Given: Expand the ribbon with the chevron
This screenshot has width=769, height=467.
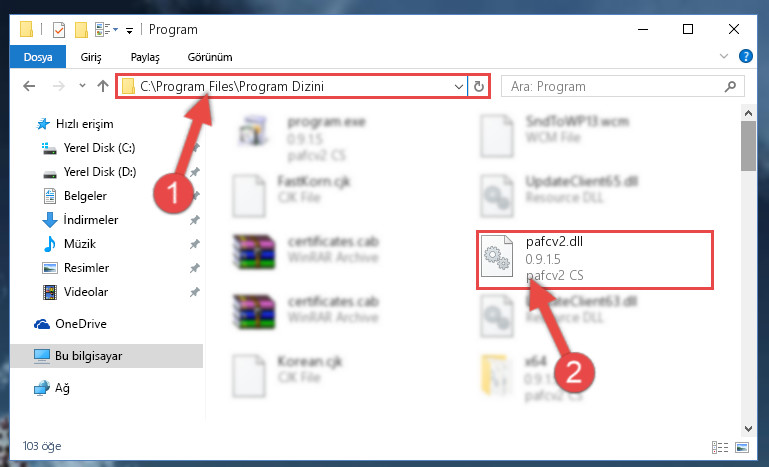Looking at the screenshot, I should (x=723, y=56).
